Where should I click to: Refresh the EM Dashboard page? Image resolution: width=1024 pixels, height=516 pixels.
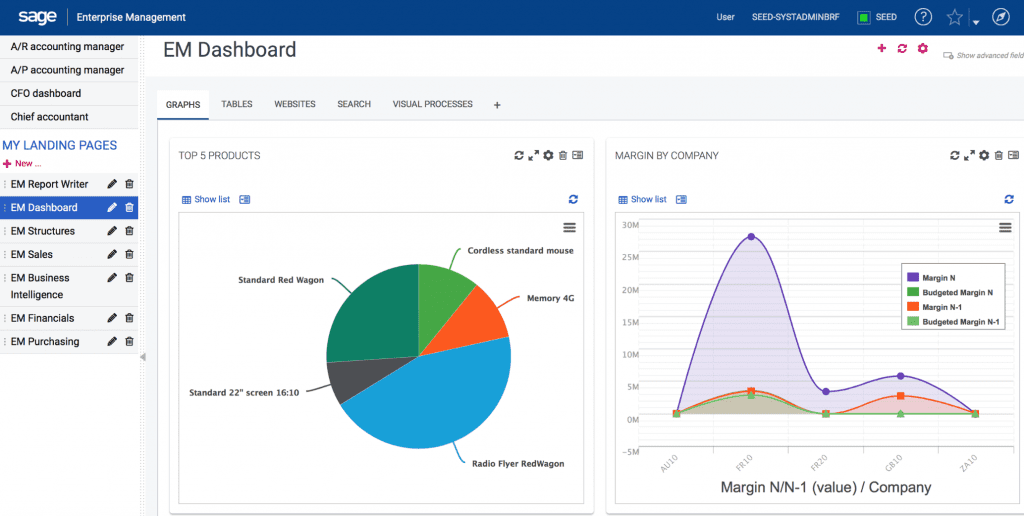coord(902,48)
